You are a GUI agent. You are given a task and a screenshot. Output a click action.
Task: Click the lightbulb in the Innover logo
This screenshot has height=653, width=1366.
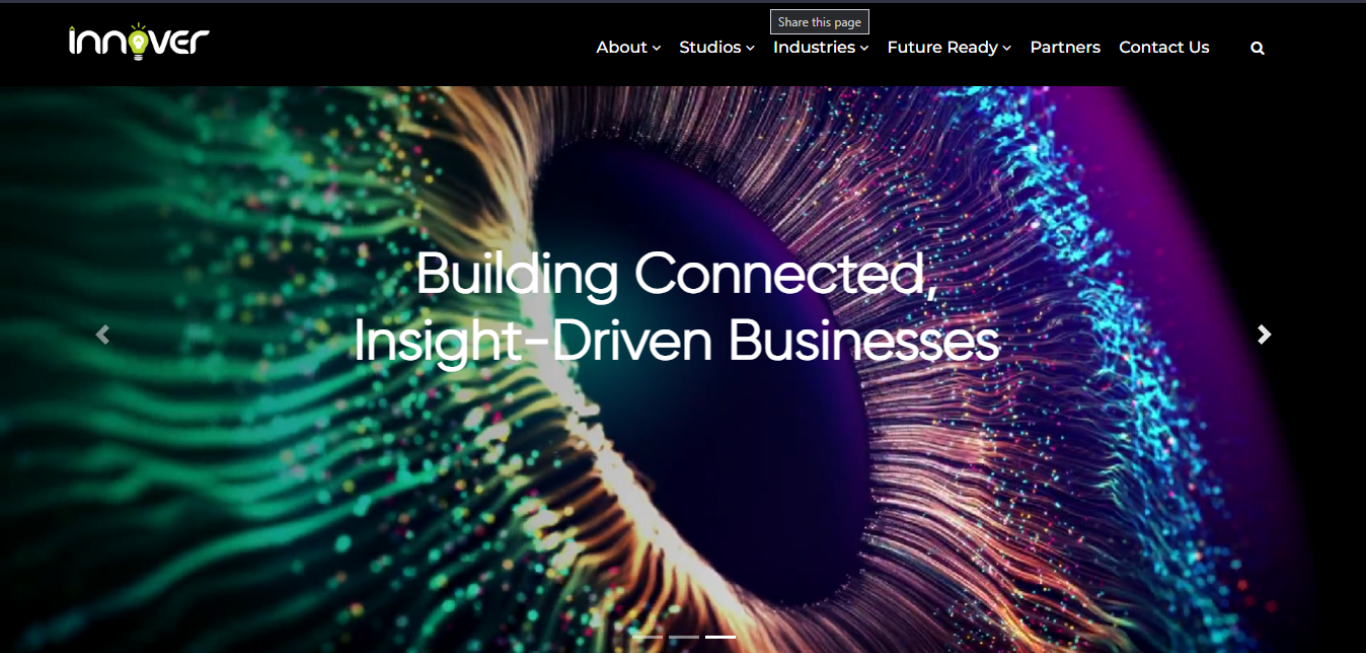137,40
